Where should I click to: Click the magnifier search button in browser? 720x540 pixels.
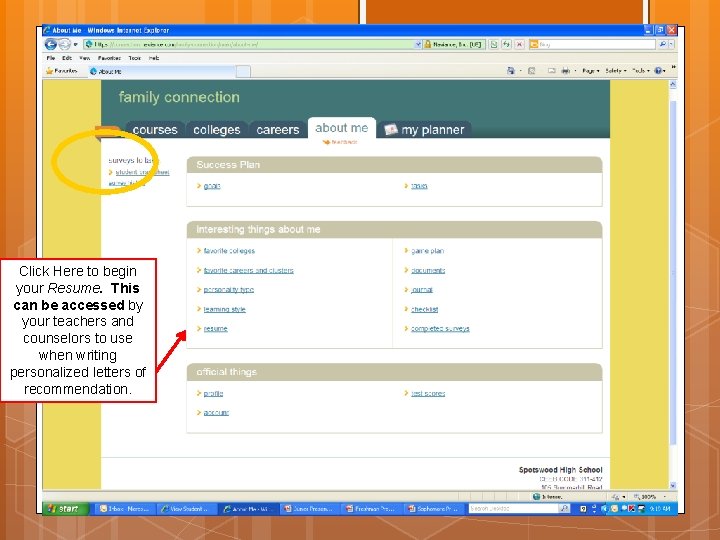[662, 45]
